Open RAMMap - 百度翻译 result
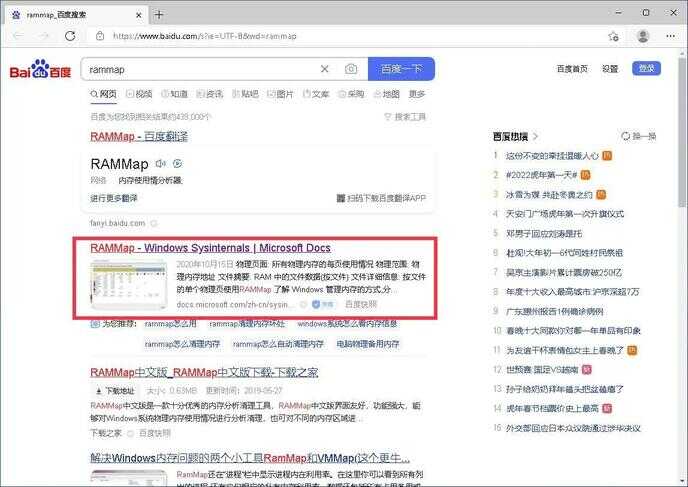Viewport: 688px width, 487px height. coord(139,136)
